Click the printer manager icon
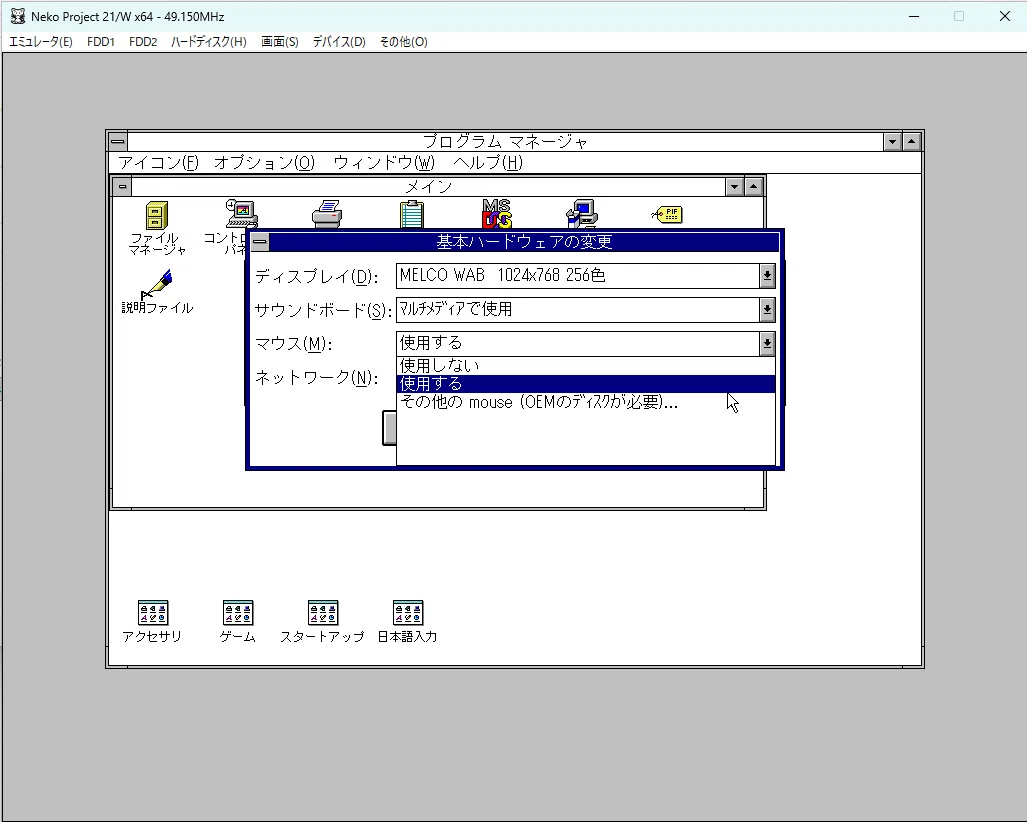This screenshot has width=1027, height=822. point(327,214)
